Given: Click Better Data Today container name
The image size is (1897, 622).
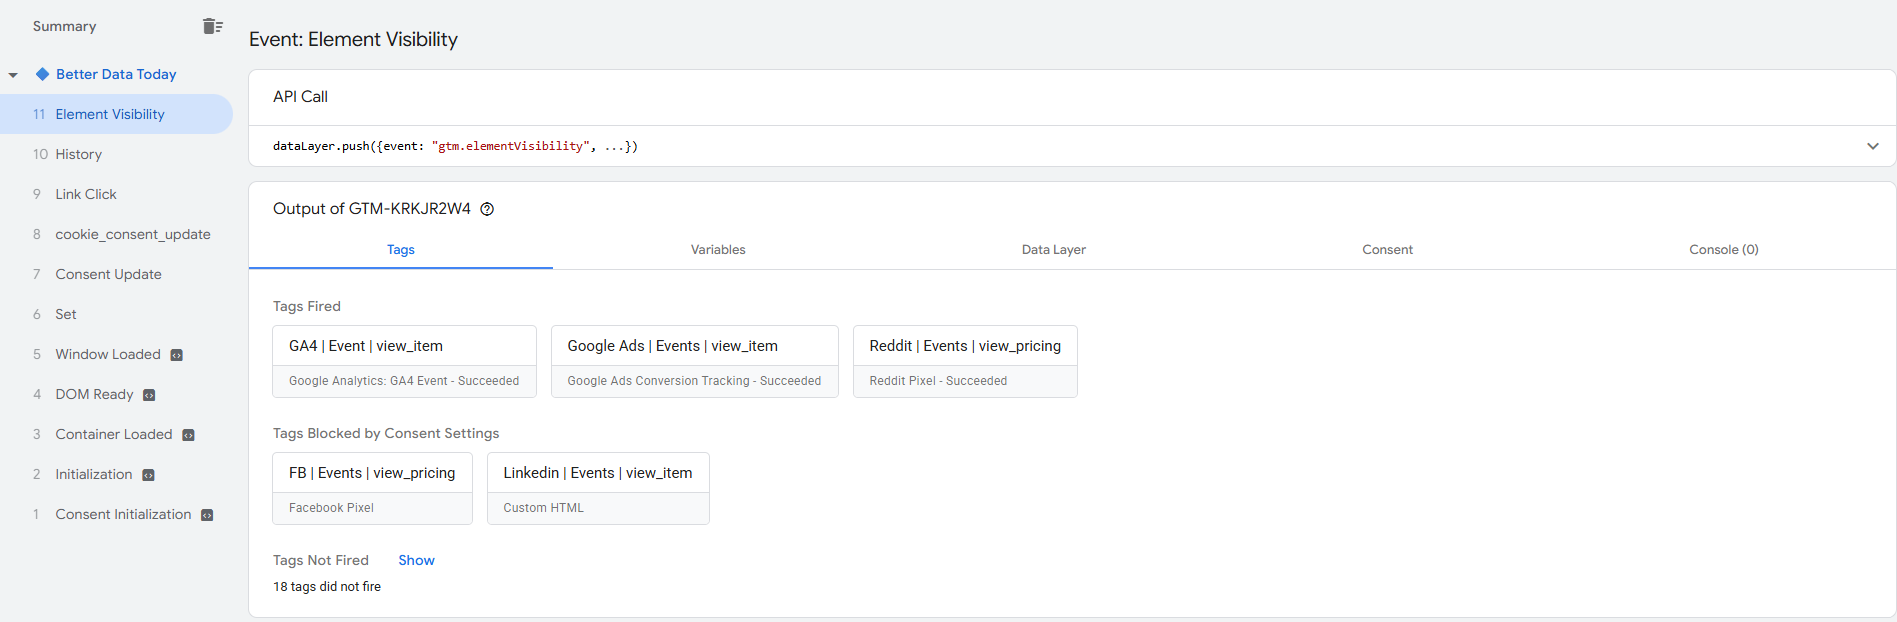Looking at the screenshot, I should click(x=116, y=74).
